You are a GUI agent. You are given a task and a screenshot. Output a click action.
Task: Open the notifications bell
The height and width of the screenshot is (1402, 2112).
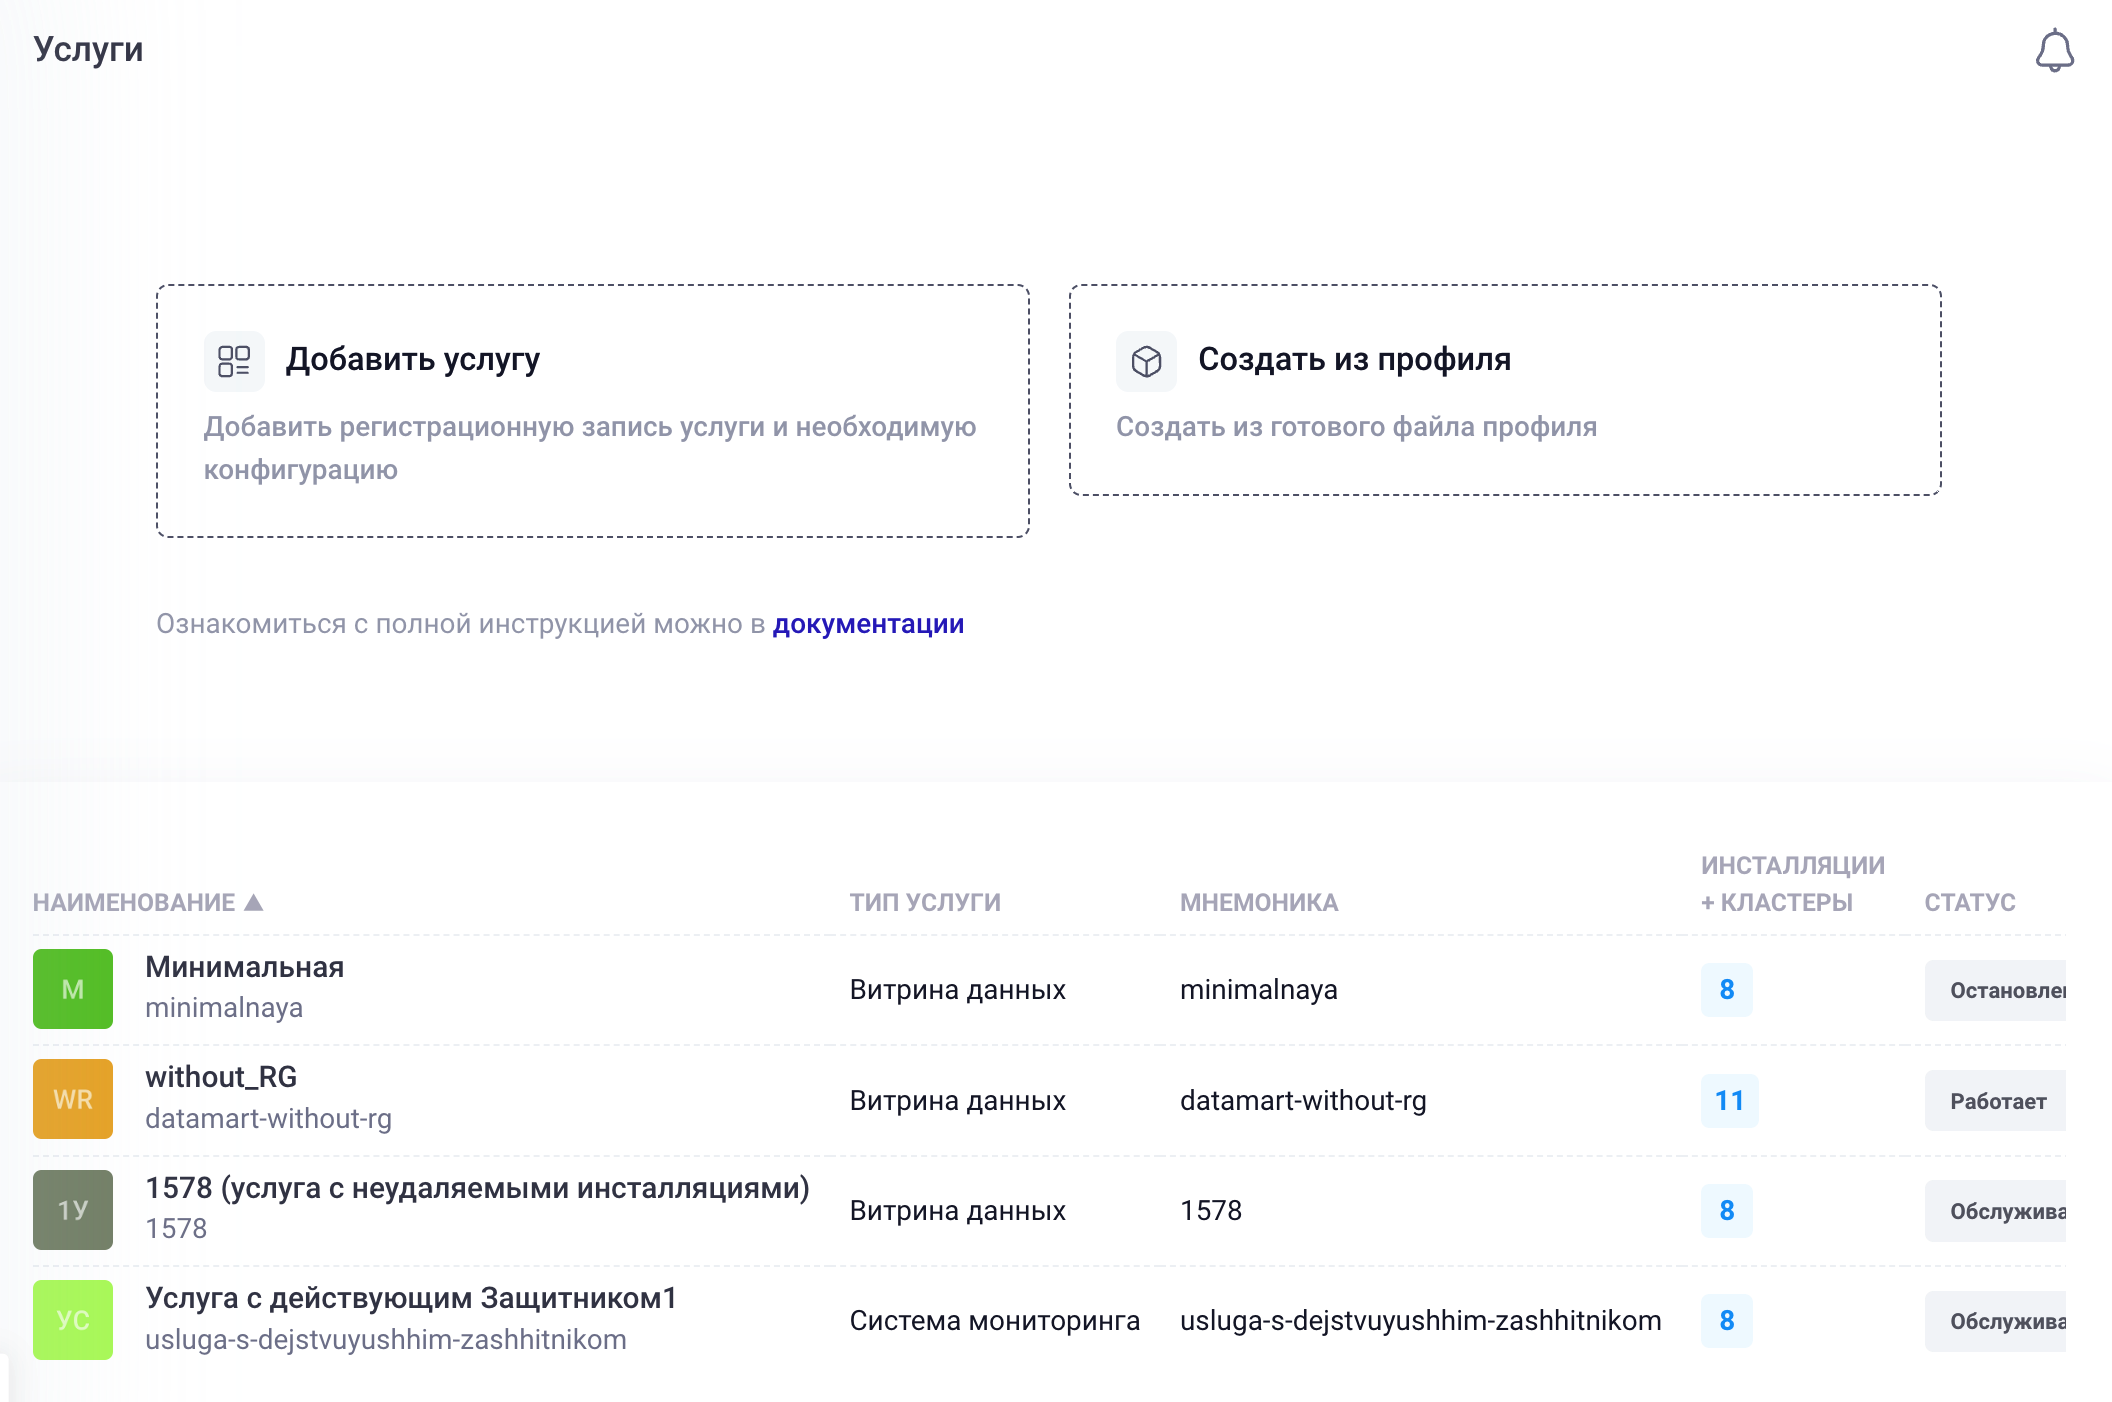pos(2054,50)
